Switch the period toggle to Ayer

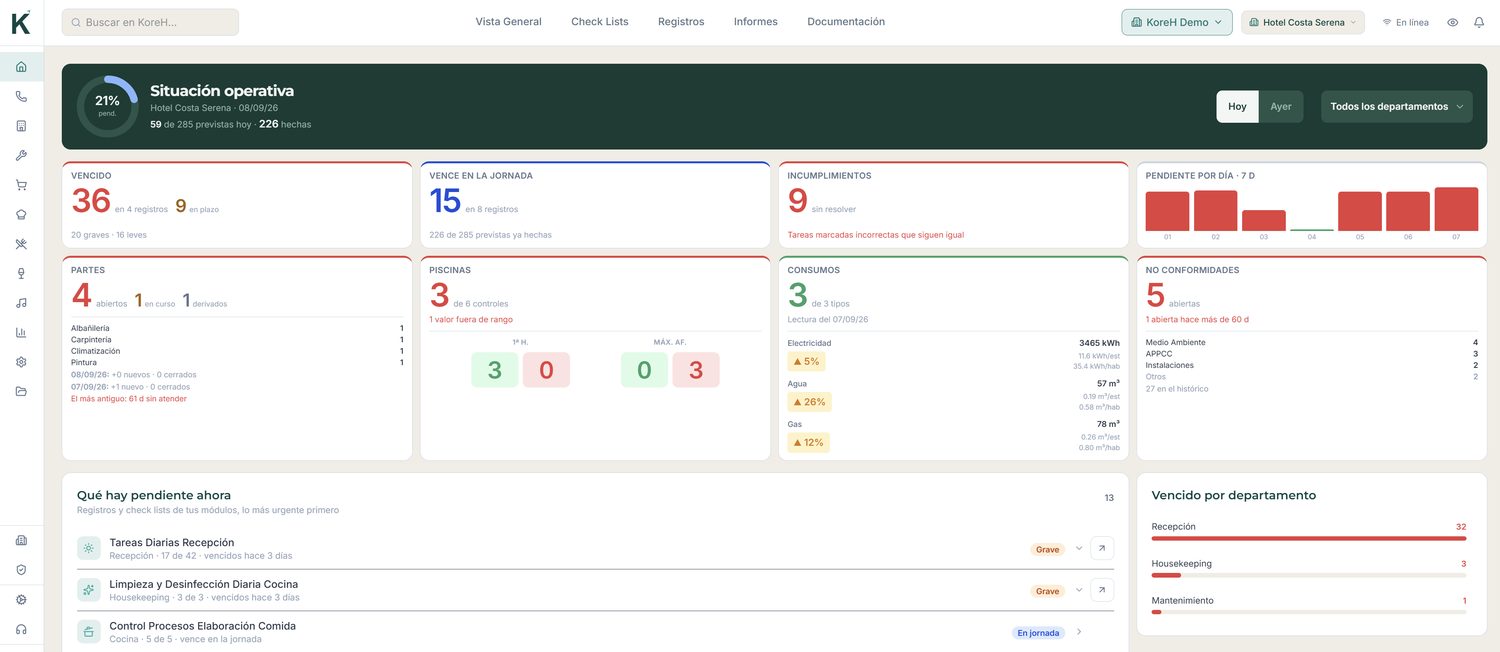pyautogui.click(x=1281, y=106)
